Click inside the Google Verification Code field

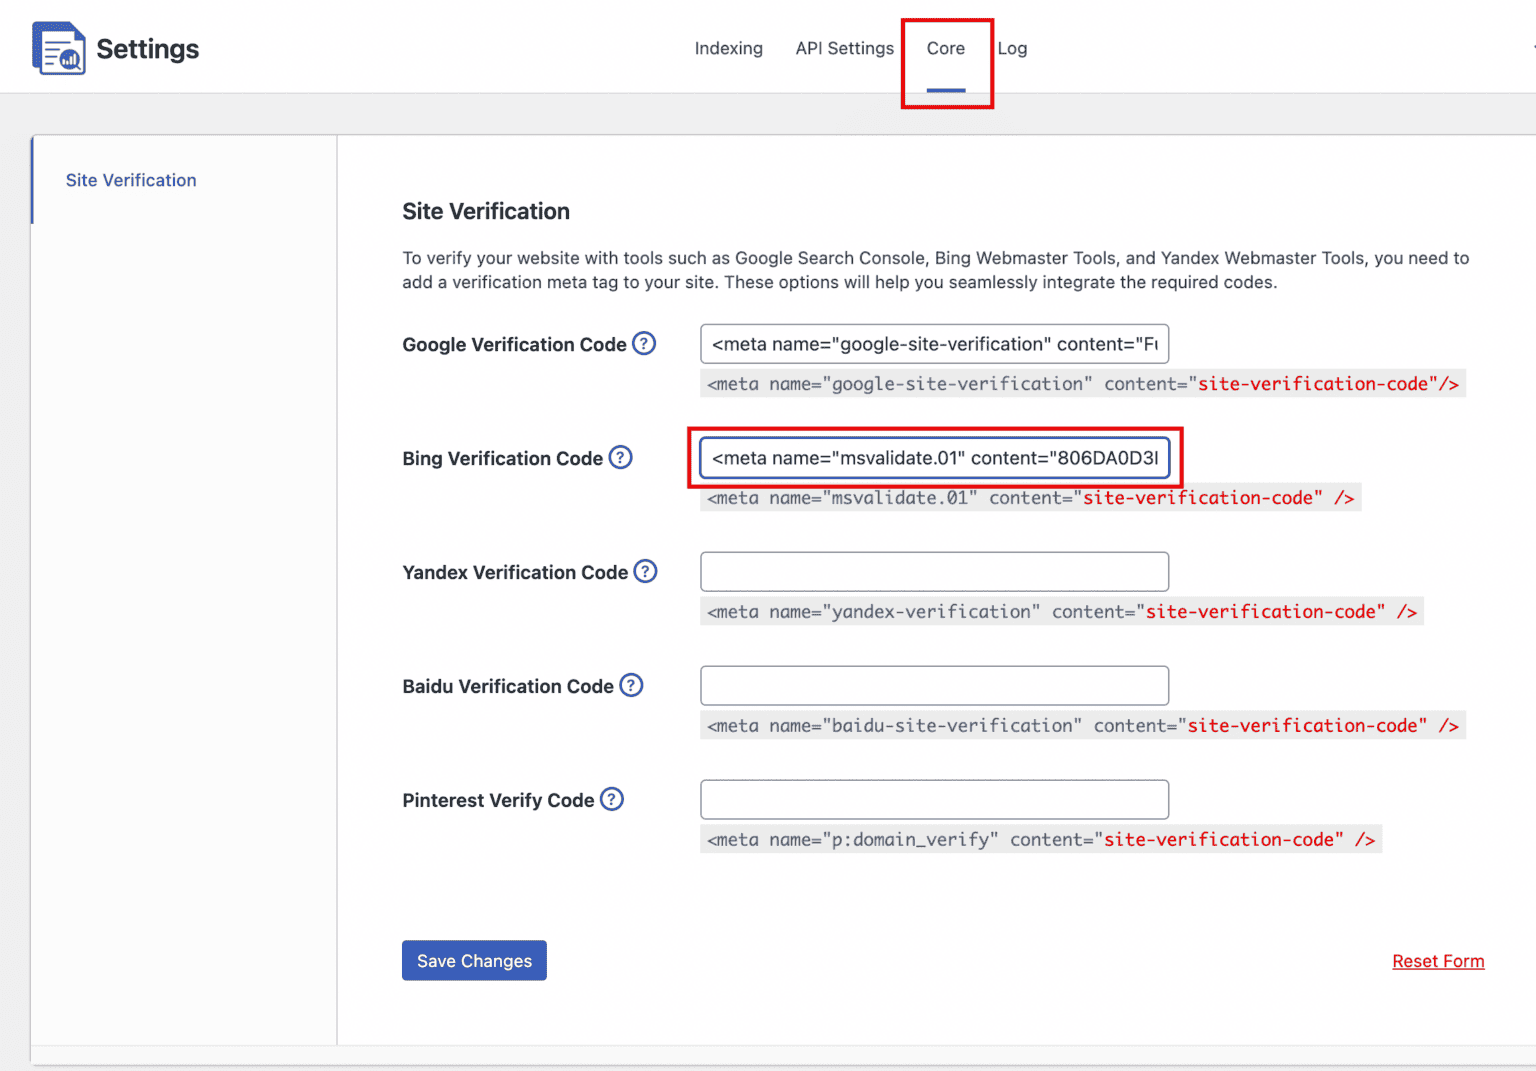934,344
